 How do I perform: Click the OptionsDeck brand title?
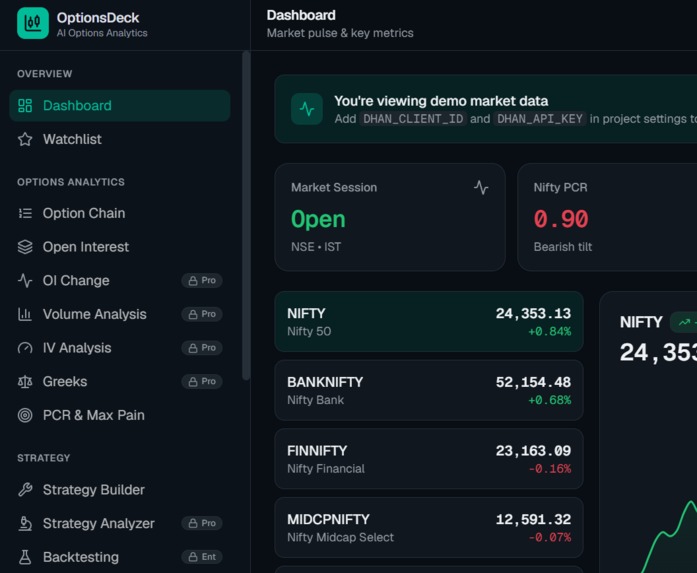[x=98, y=18]
